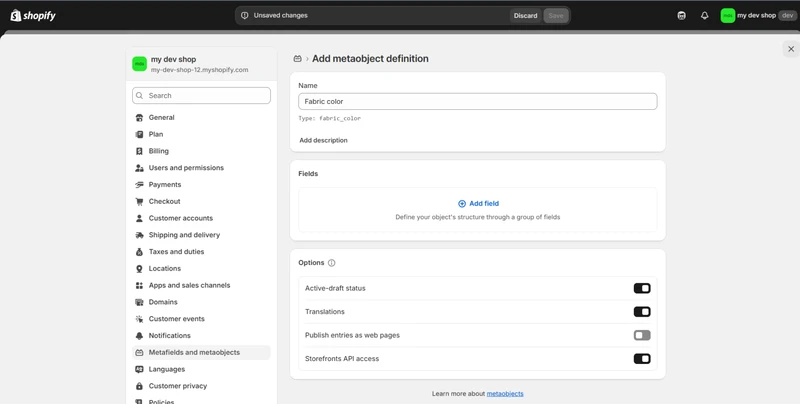The width and height of the screenshot is (800, 404).
Task: Click the Locations pin icon
Action: pyautogui.click(x=139, y=269)
